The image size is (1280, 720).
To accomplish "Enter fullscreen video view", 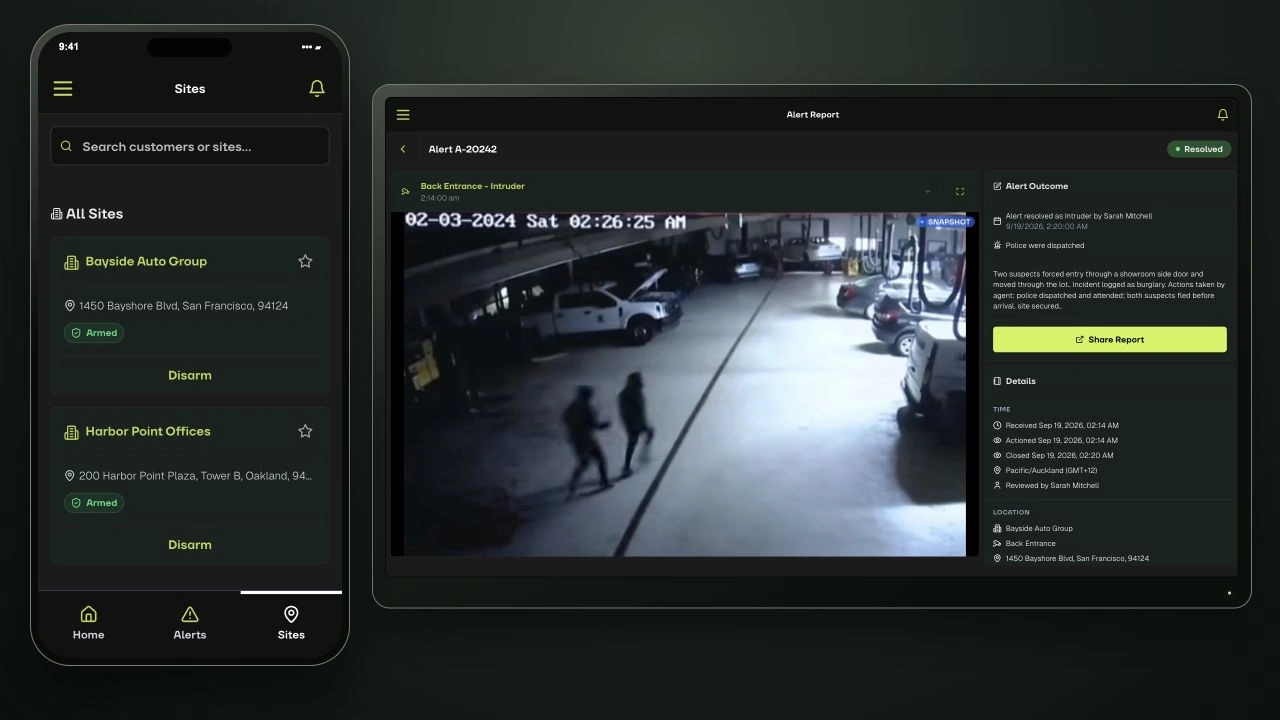I will (x=960, y=191).
